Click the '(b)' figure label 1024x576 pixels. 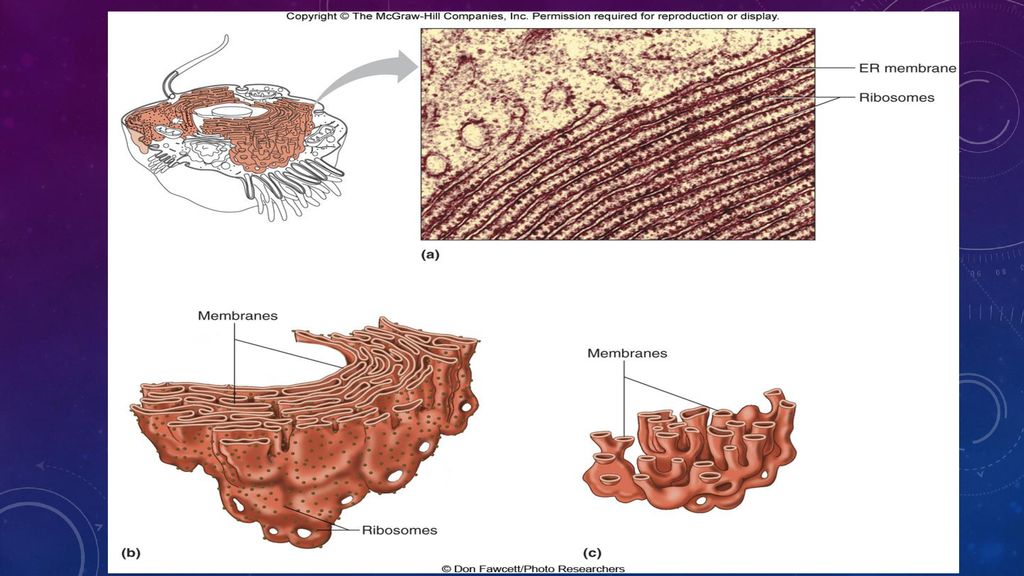131,553
